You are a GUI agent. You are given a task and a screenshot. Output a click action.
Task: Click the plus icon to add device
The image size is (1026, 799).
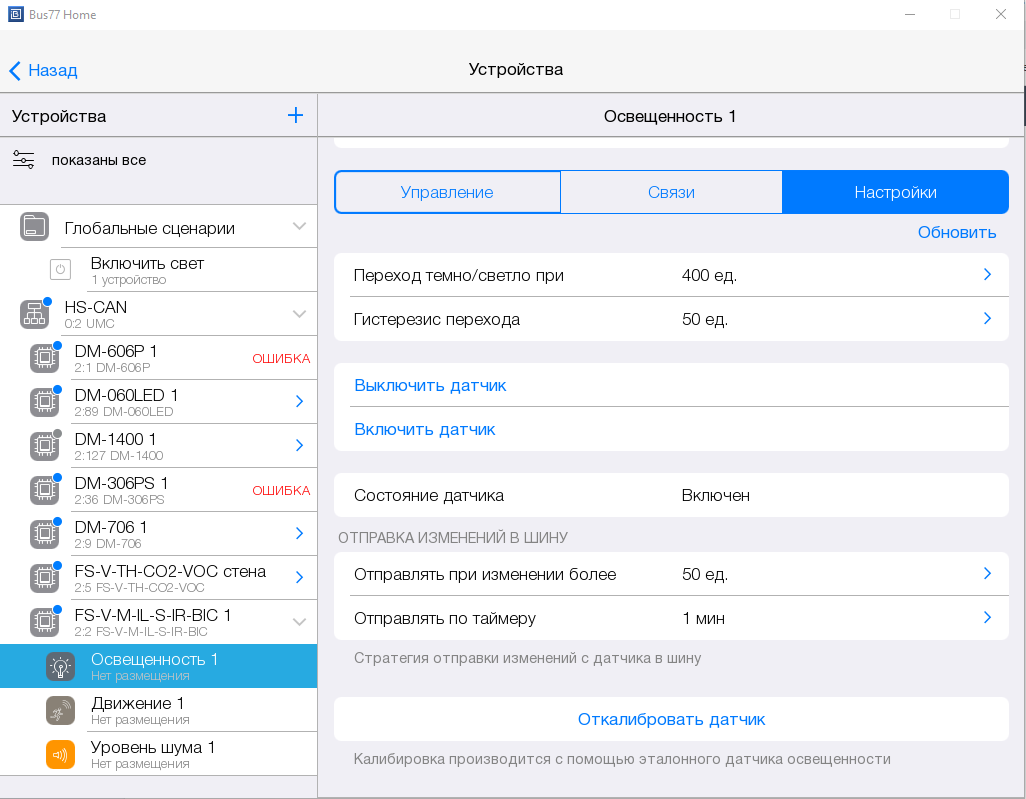(x=295, y=116)
